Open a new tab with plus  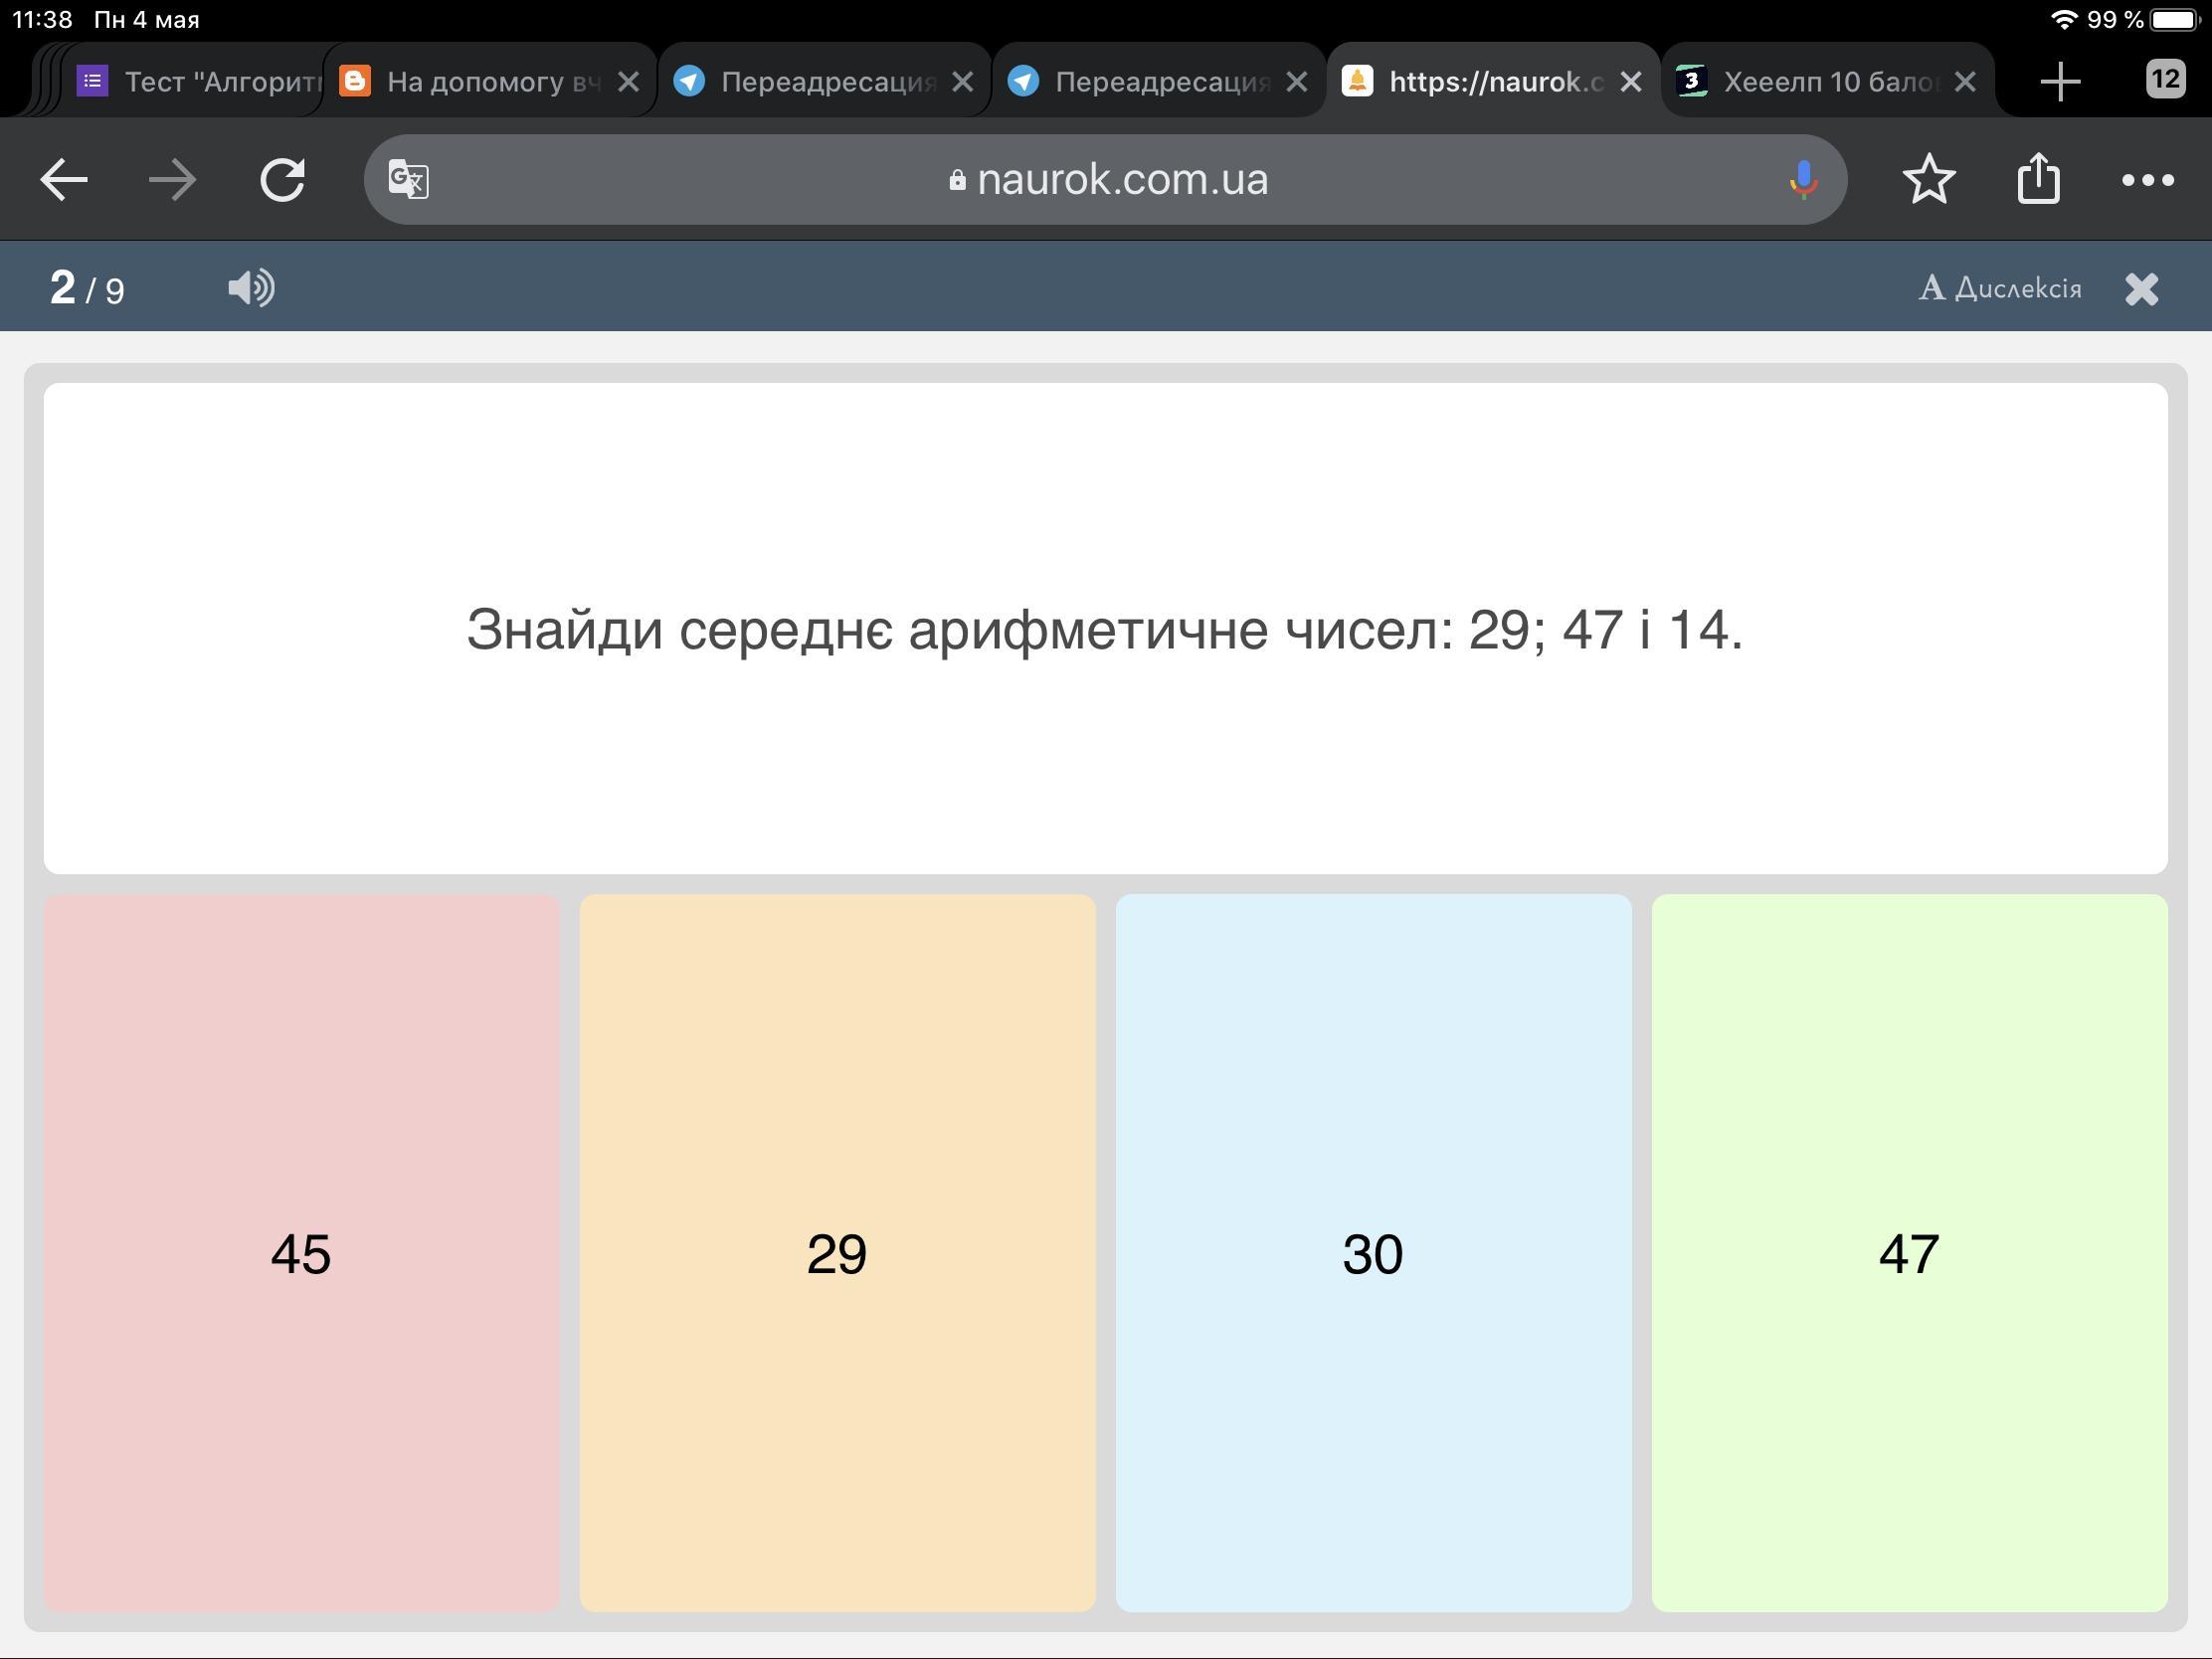click(x=2060, y=81)
